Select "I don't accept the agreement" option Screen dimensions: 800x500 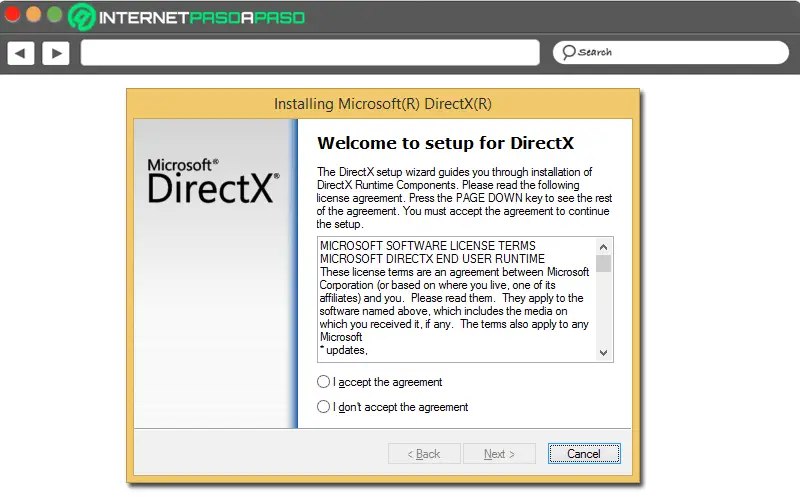click(323, 407)
